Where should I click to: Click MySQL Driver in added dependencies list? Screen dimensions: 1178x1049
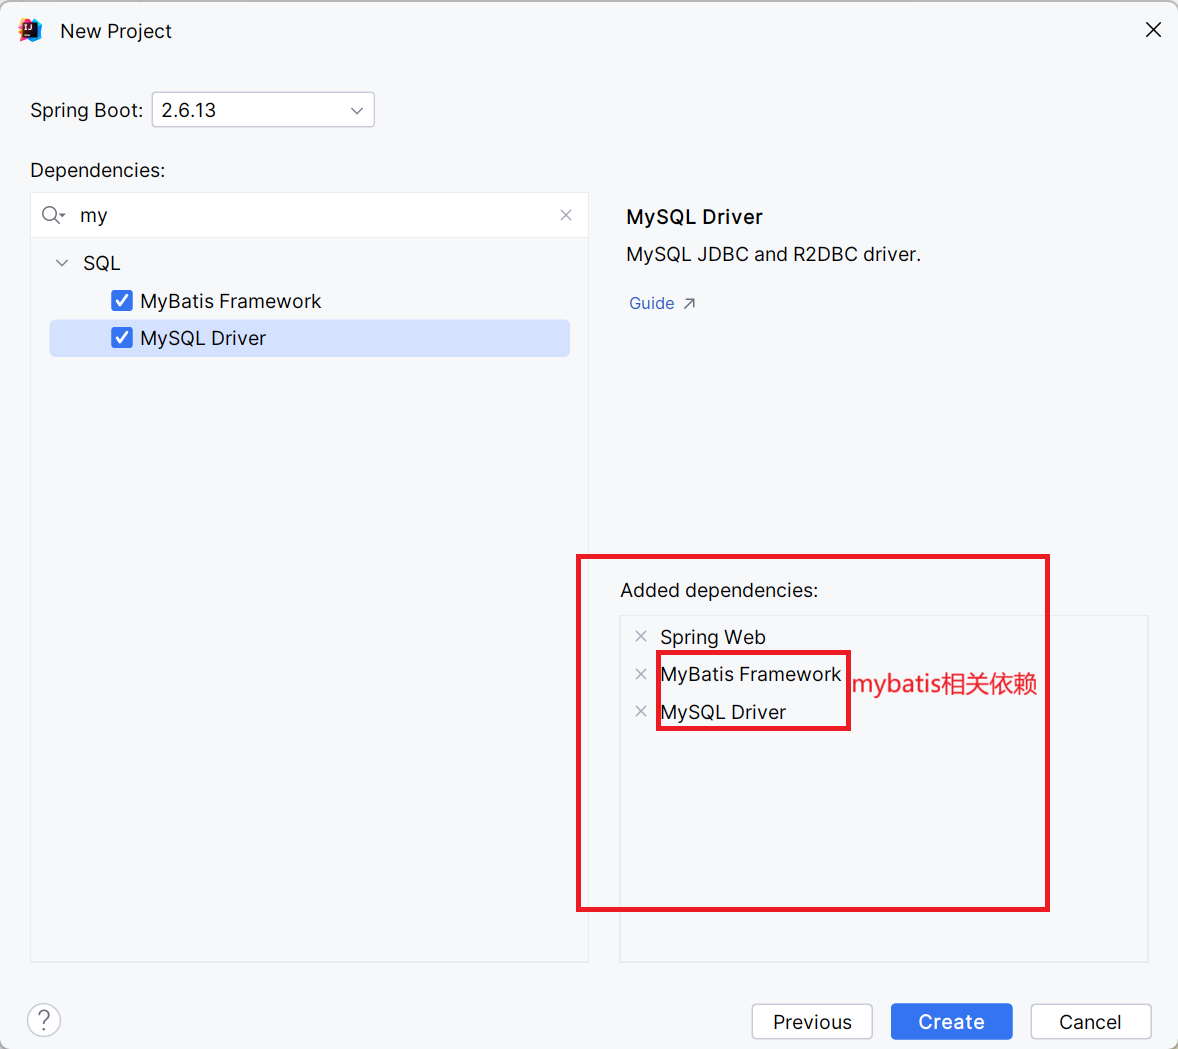click(x=723, y=712)
